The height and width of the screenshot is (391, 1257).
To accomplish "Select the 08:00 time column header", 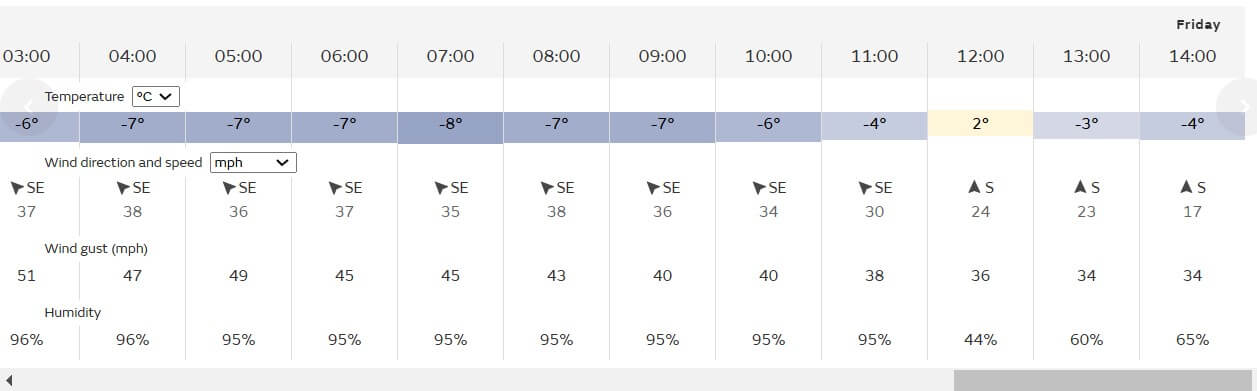I will point(556,57).
